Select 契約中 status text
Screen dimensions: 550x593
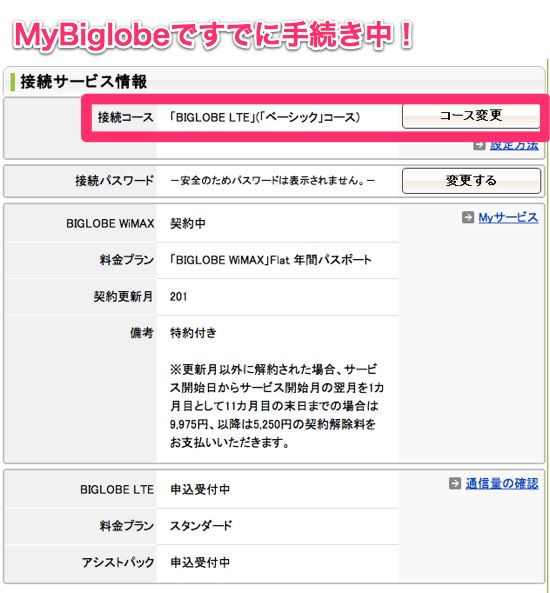(x=188, y=224)
